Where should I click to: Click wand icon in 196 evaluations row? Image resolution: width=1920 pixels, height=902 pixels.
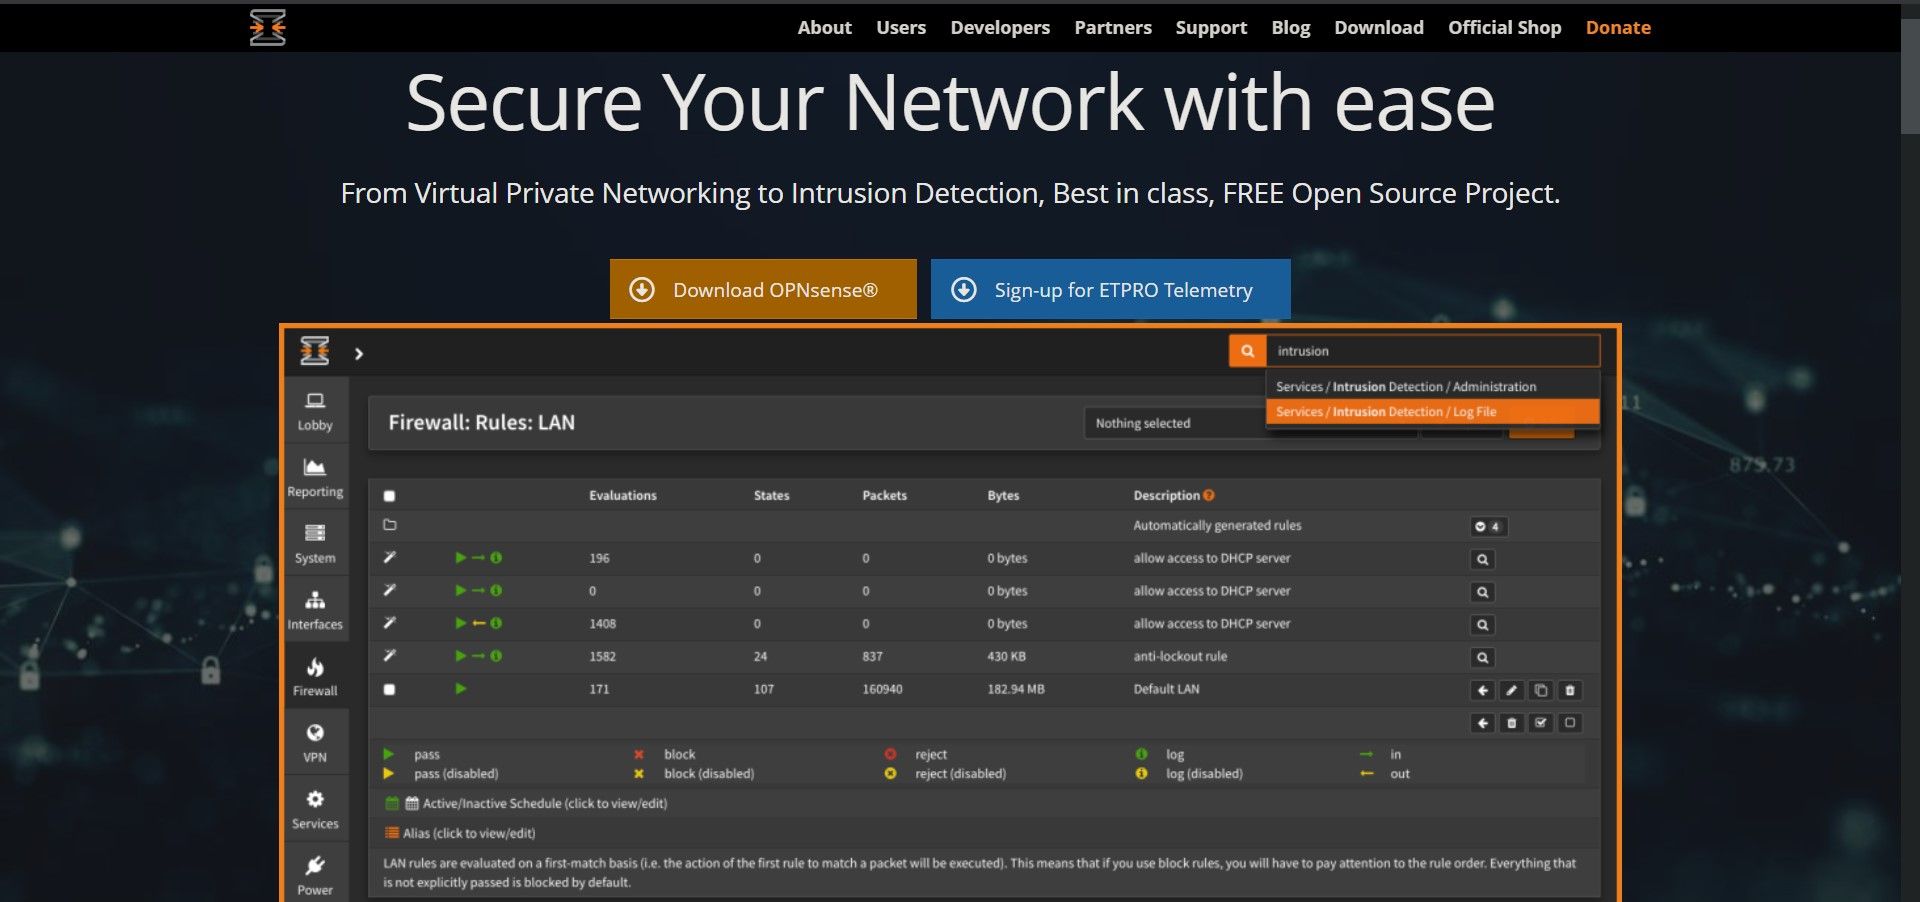click(390, 557)
